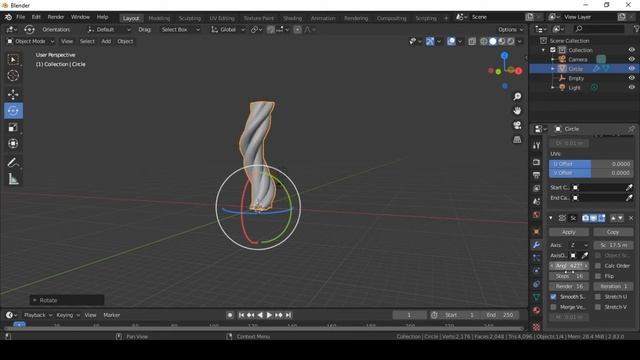
Task: Open the Material properties tab
Action: coord(536,310)
